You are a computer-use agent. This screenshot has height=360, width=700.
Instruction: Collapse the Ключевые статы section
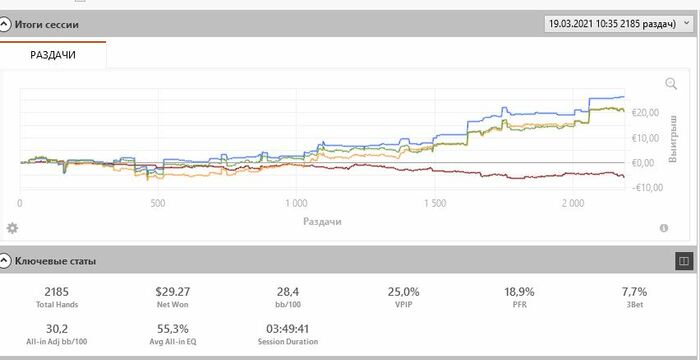[x=4, y=261]
